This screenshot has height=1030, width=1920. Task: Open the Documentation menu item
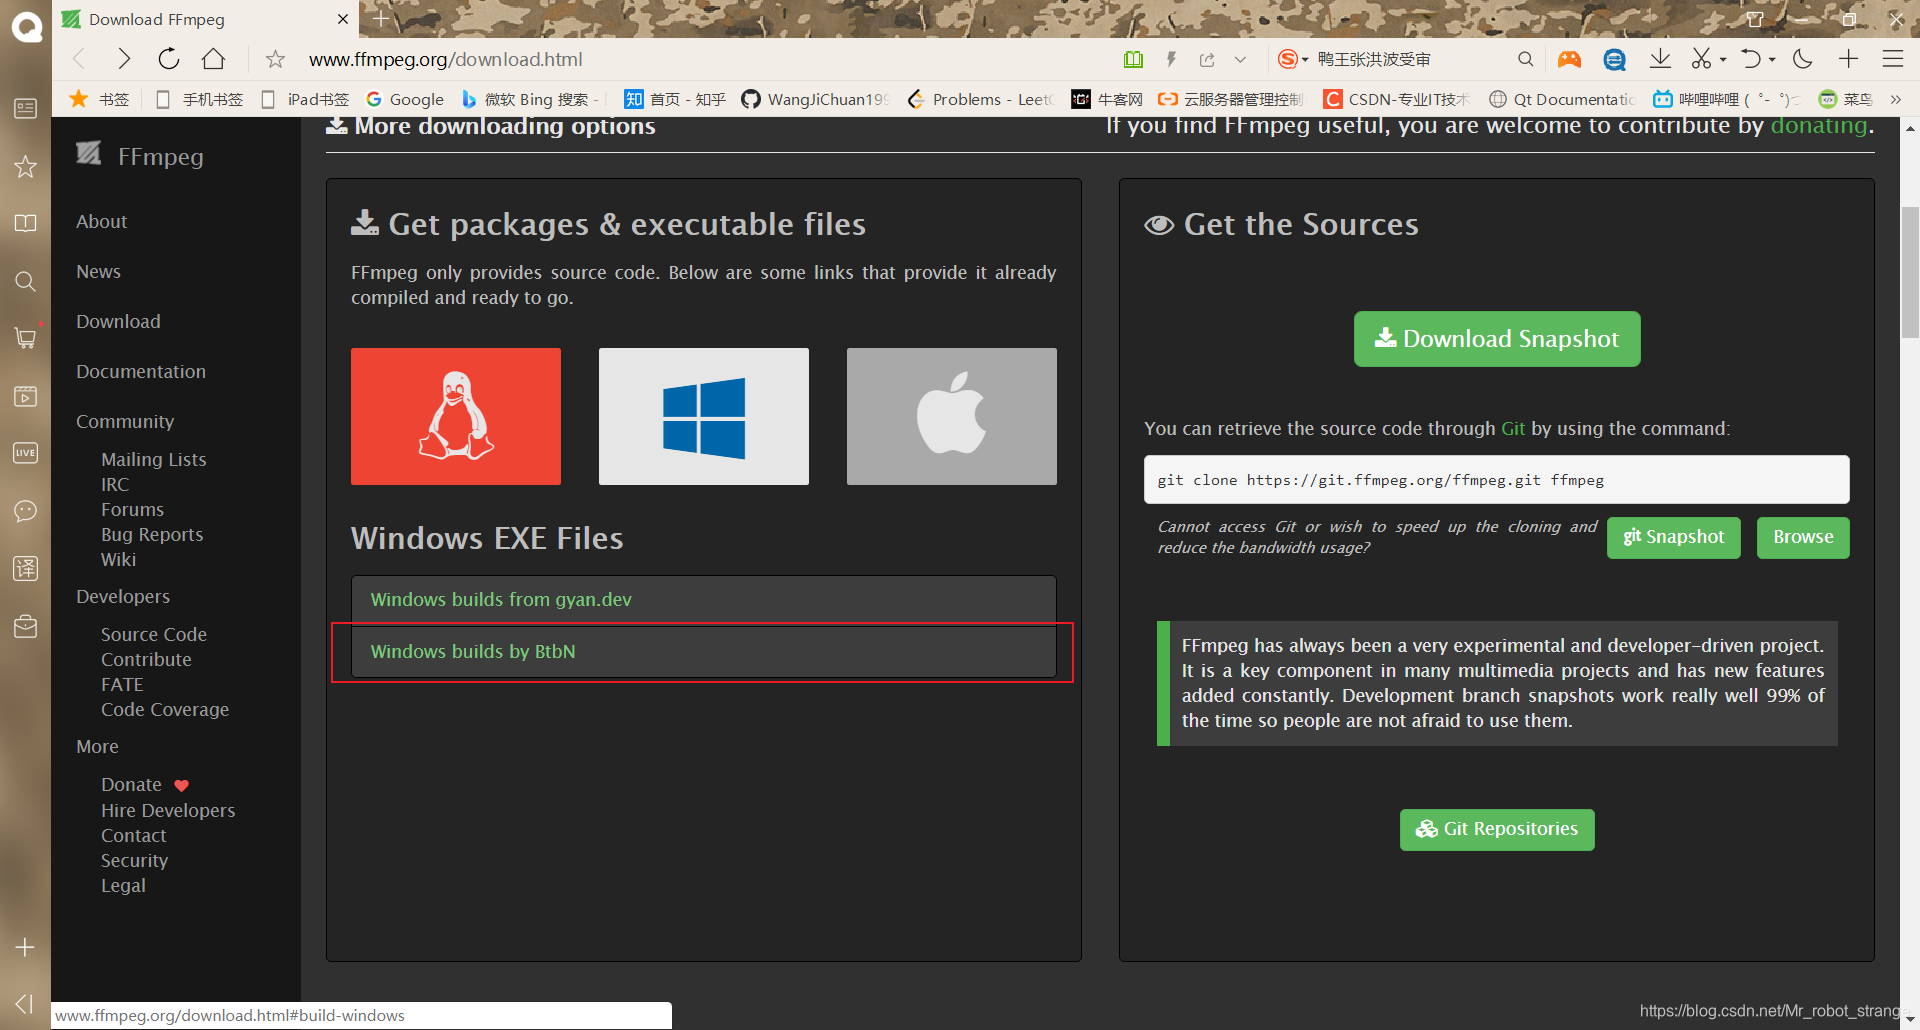[x=141, y=371]
